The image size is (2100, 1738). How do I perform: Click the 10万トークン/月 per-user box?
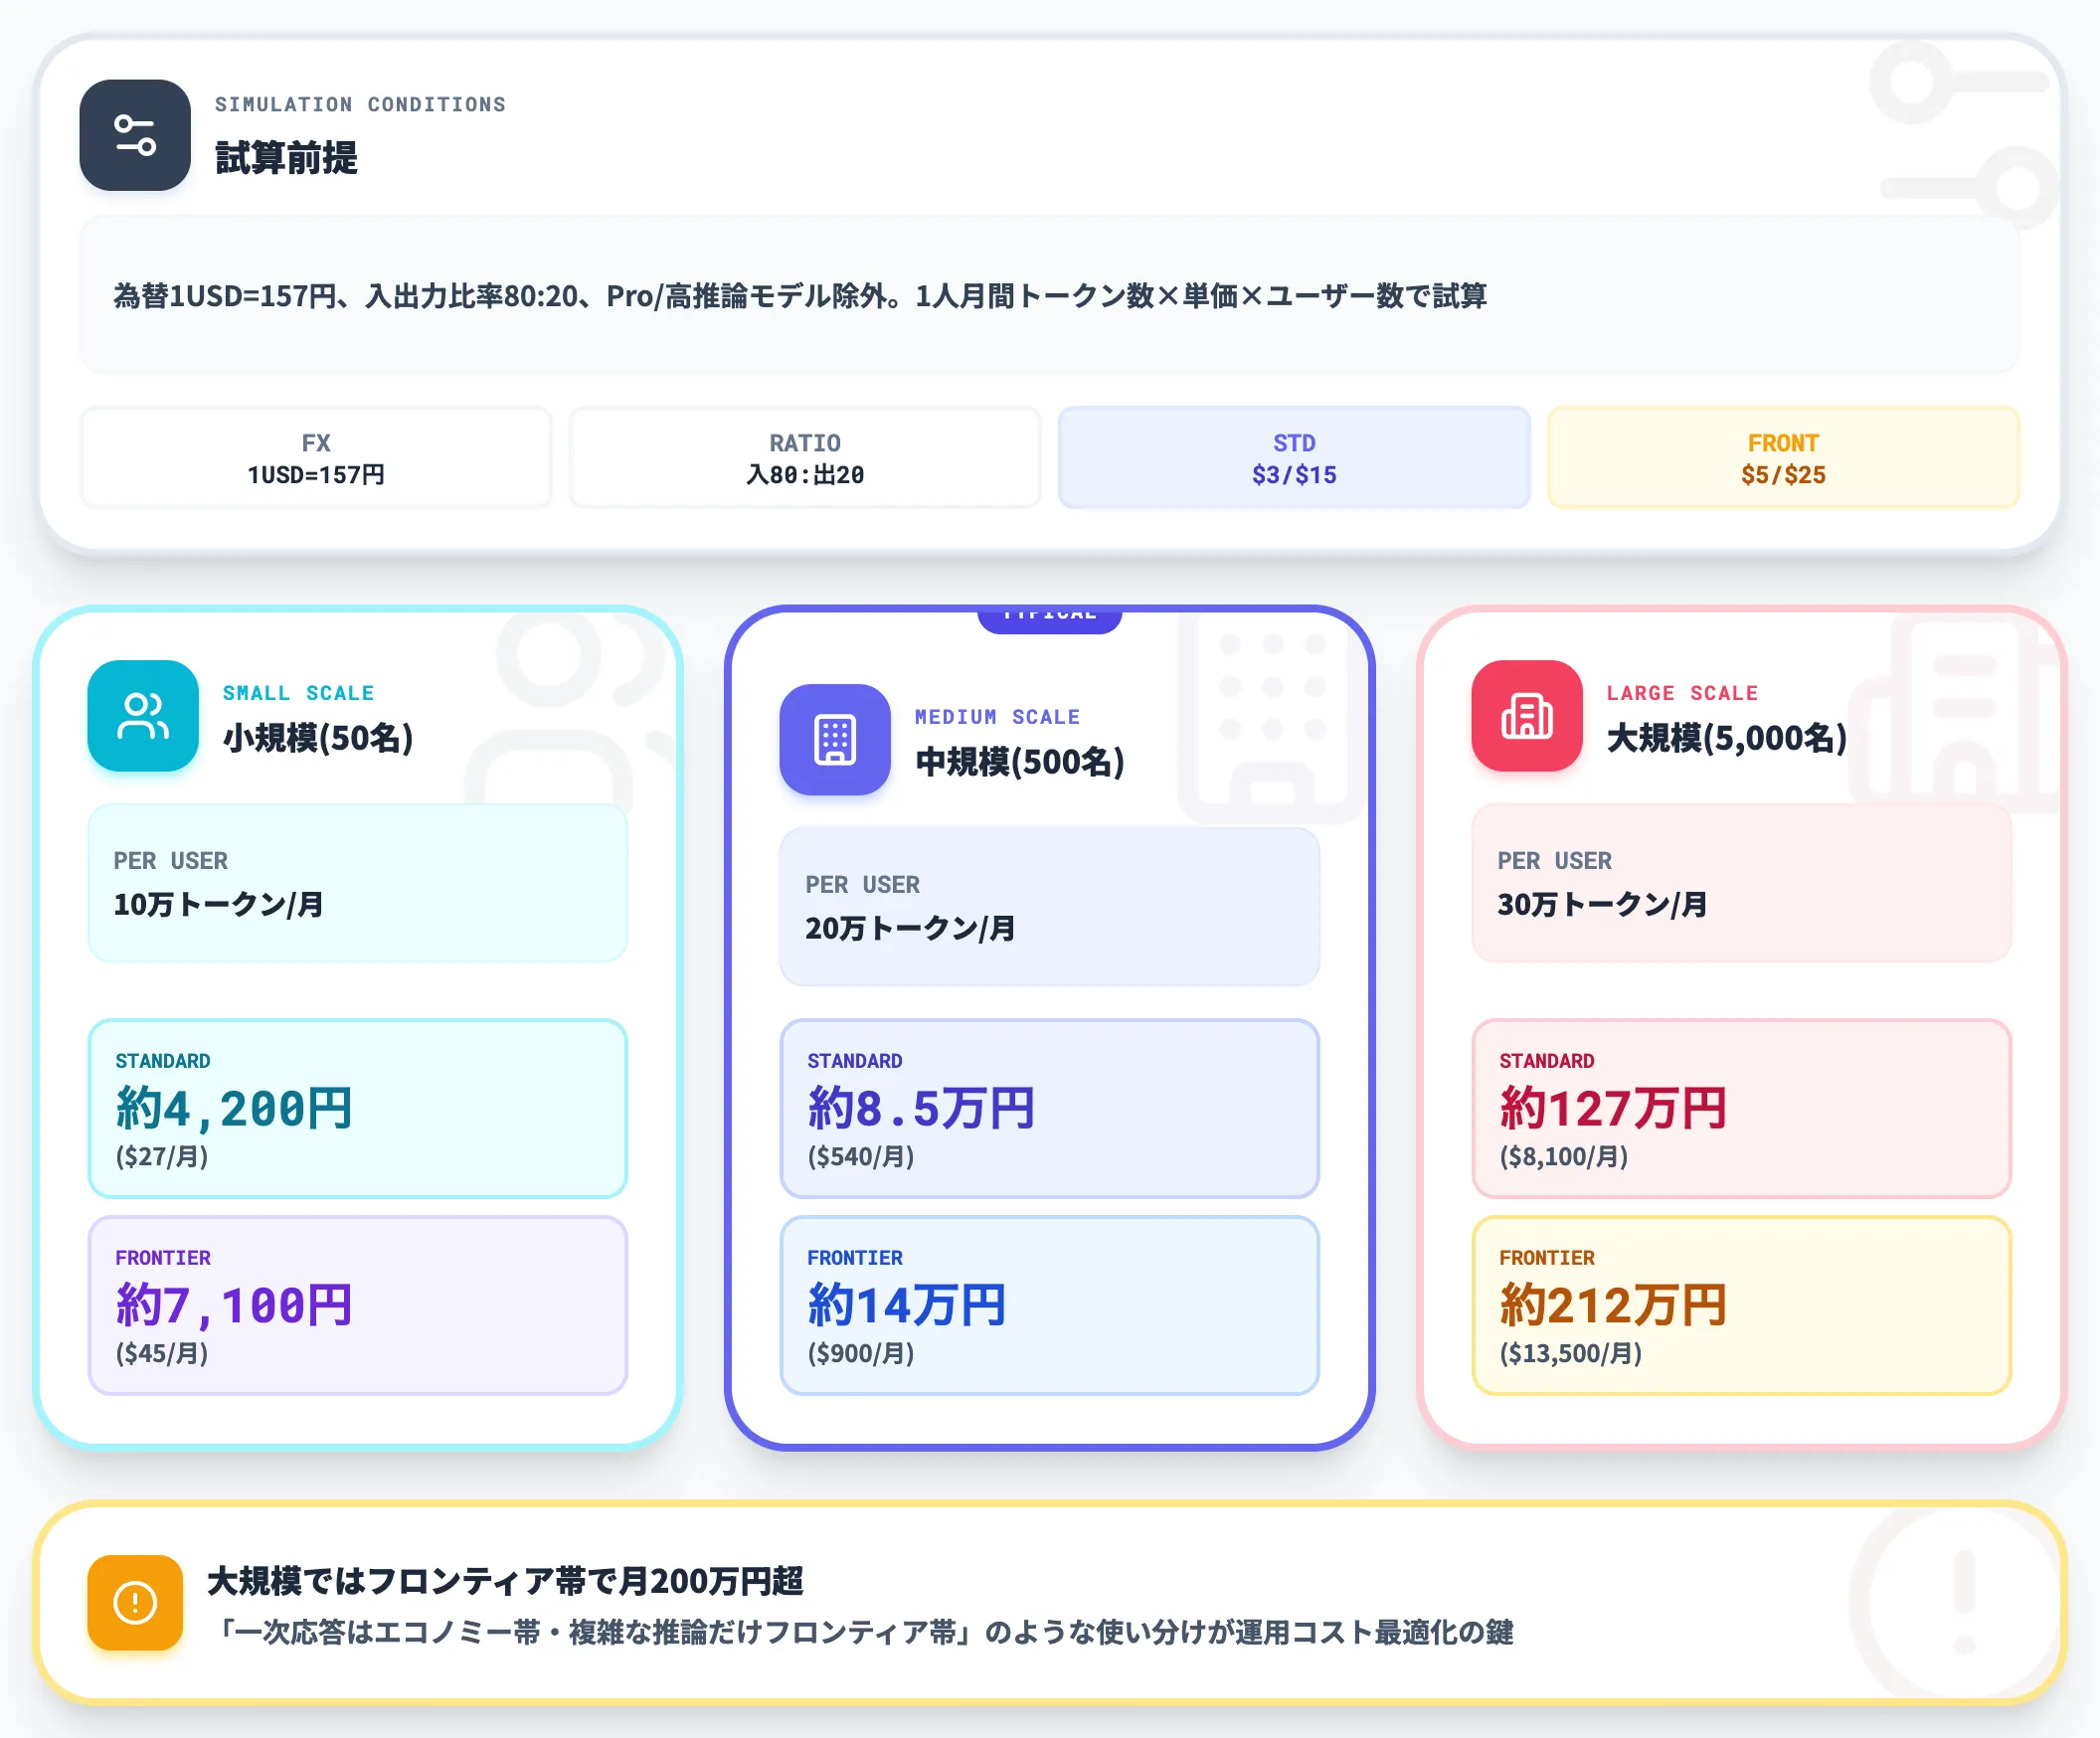358,883
